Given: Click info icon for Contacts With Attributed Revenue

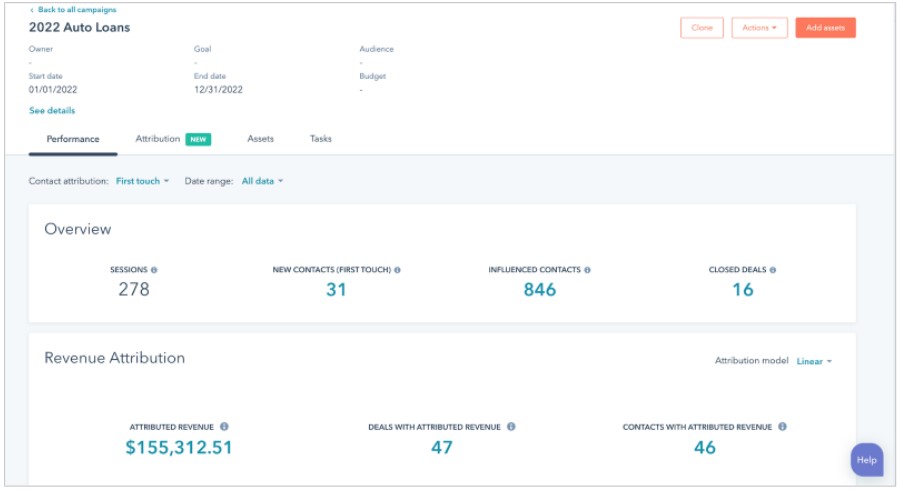Looking at the screenshot, I should tap(783, 427).
